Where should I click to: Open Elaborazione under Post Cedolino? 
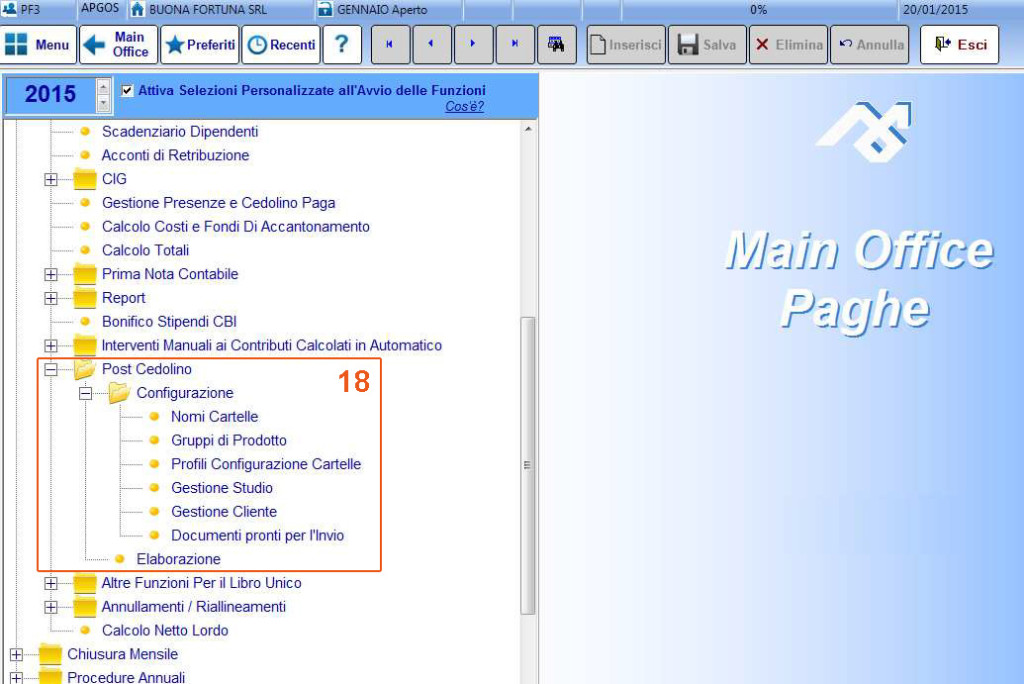click(x=178, y=559)
